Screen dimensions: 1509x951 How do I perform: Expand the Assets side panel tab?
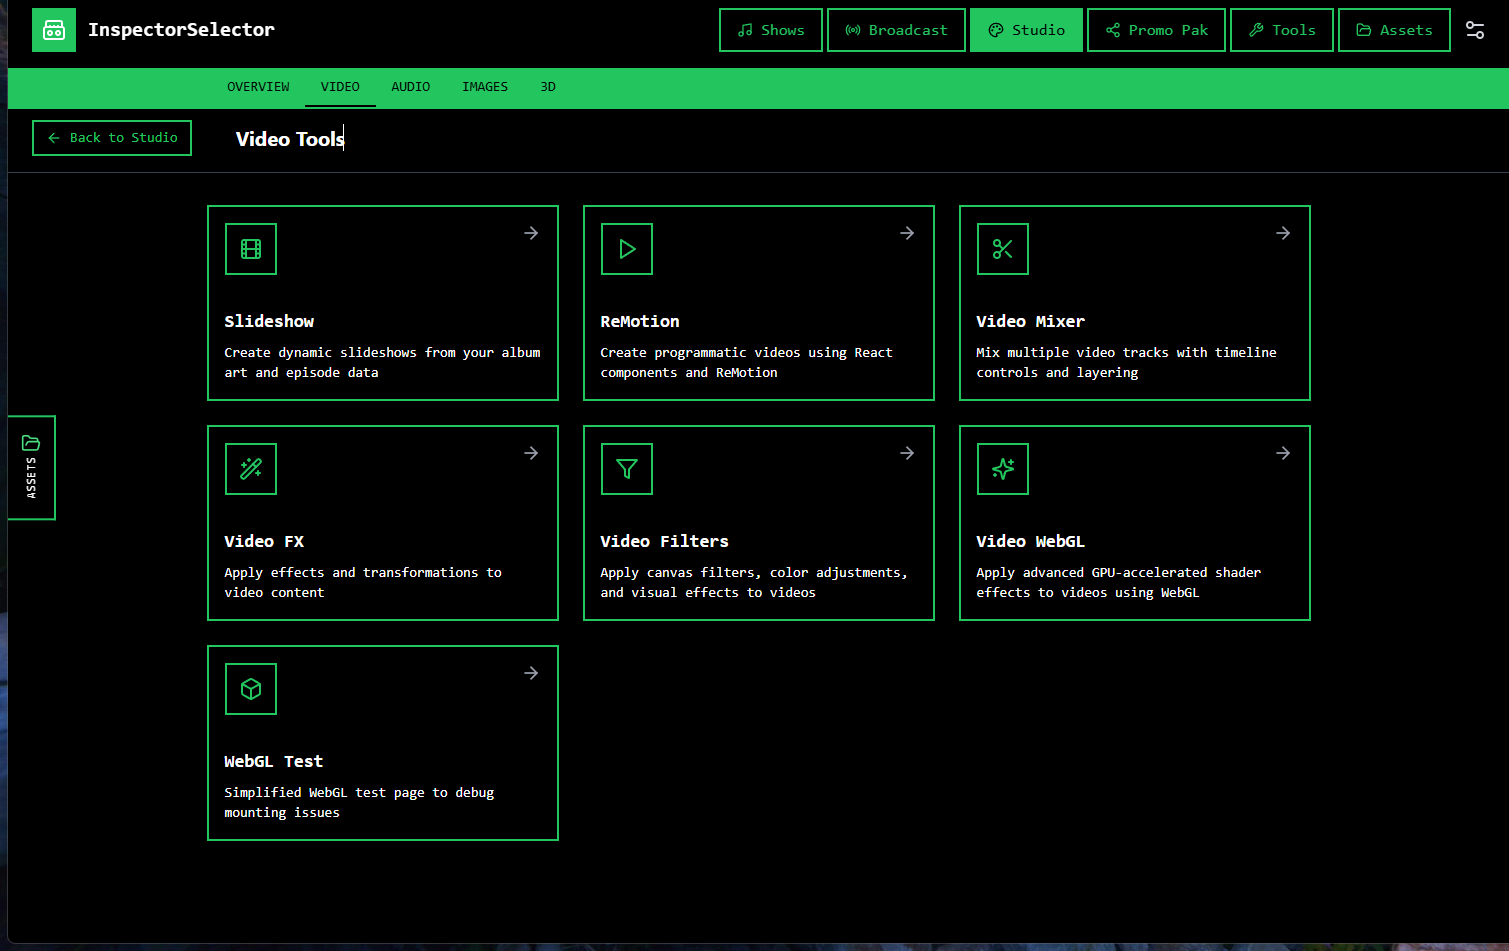(x=31, y=467)
